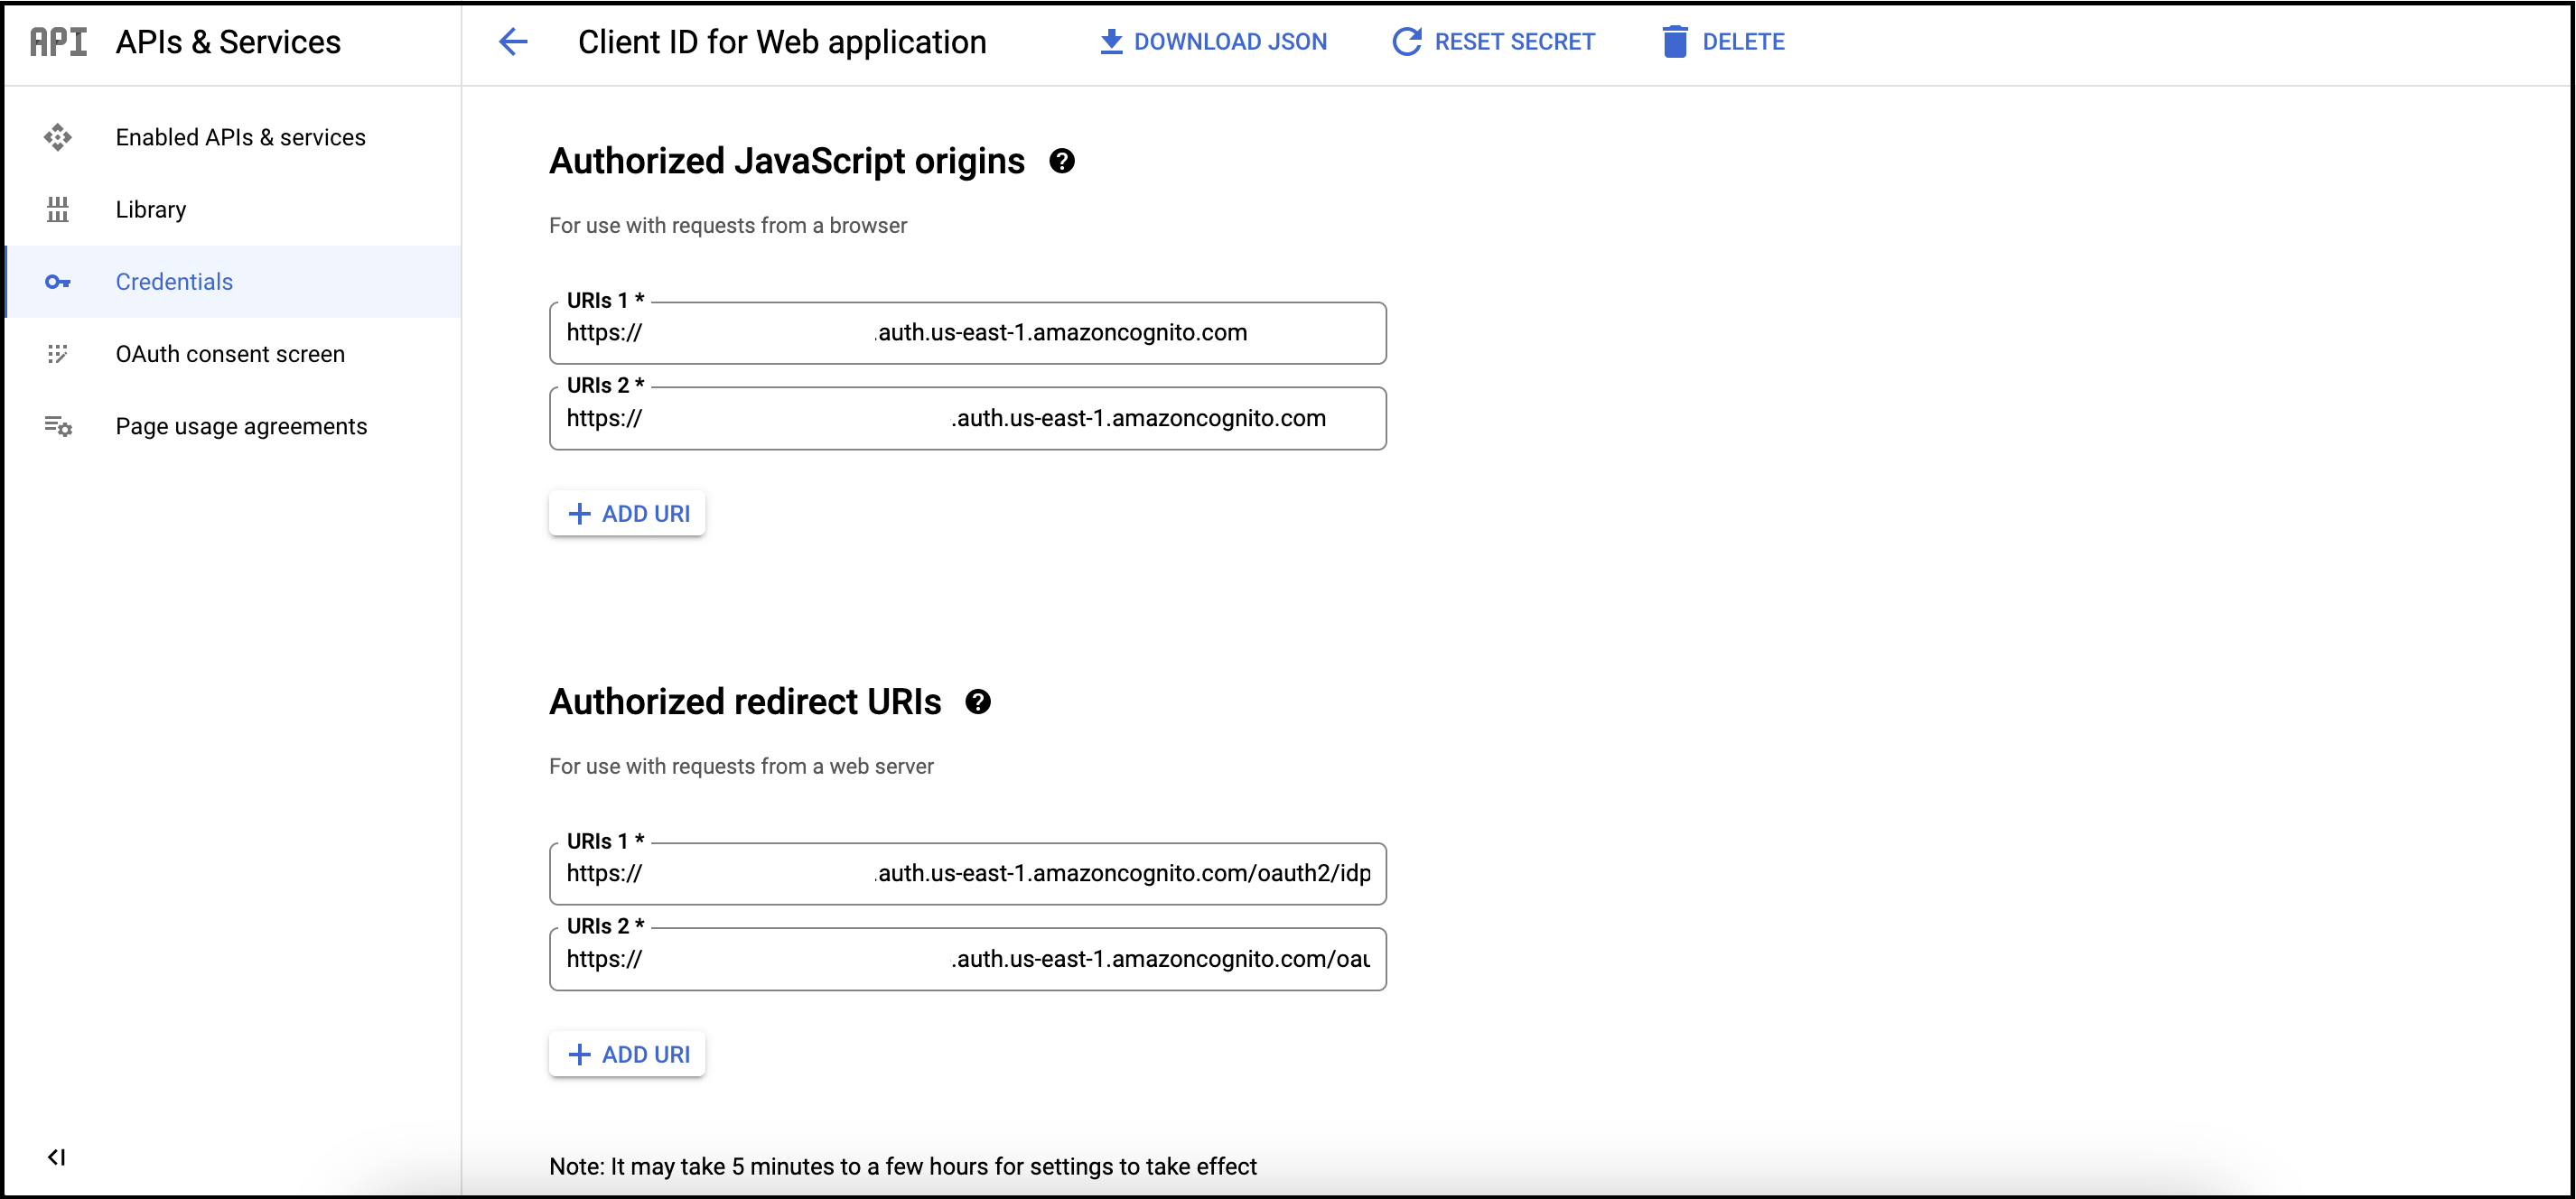Delete this client ID
Screen dimensions: 2576x1199
tap(1723, 42)
